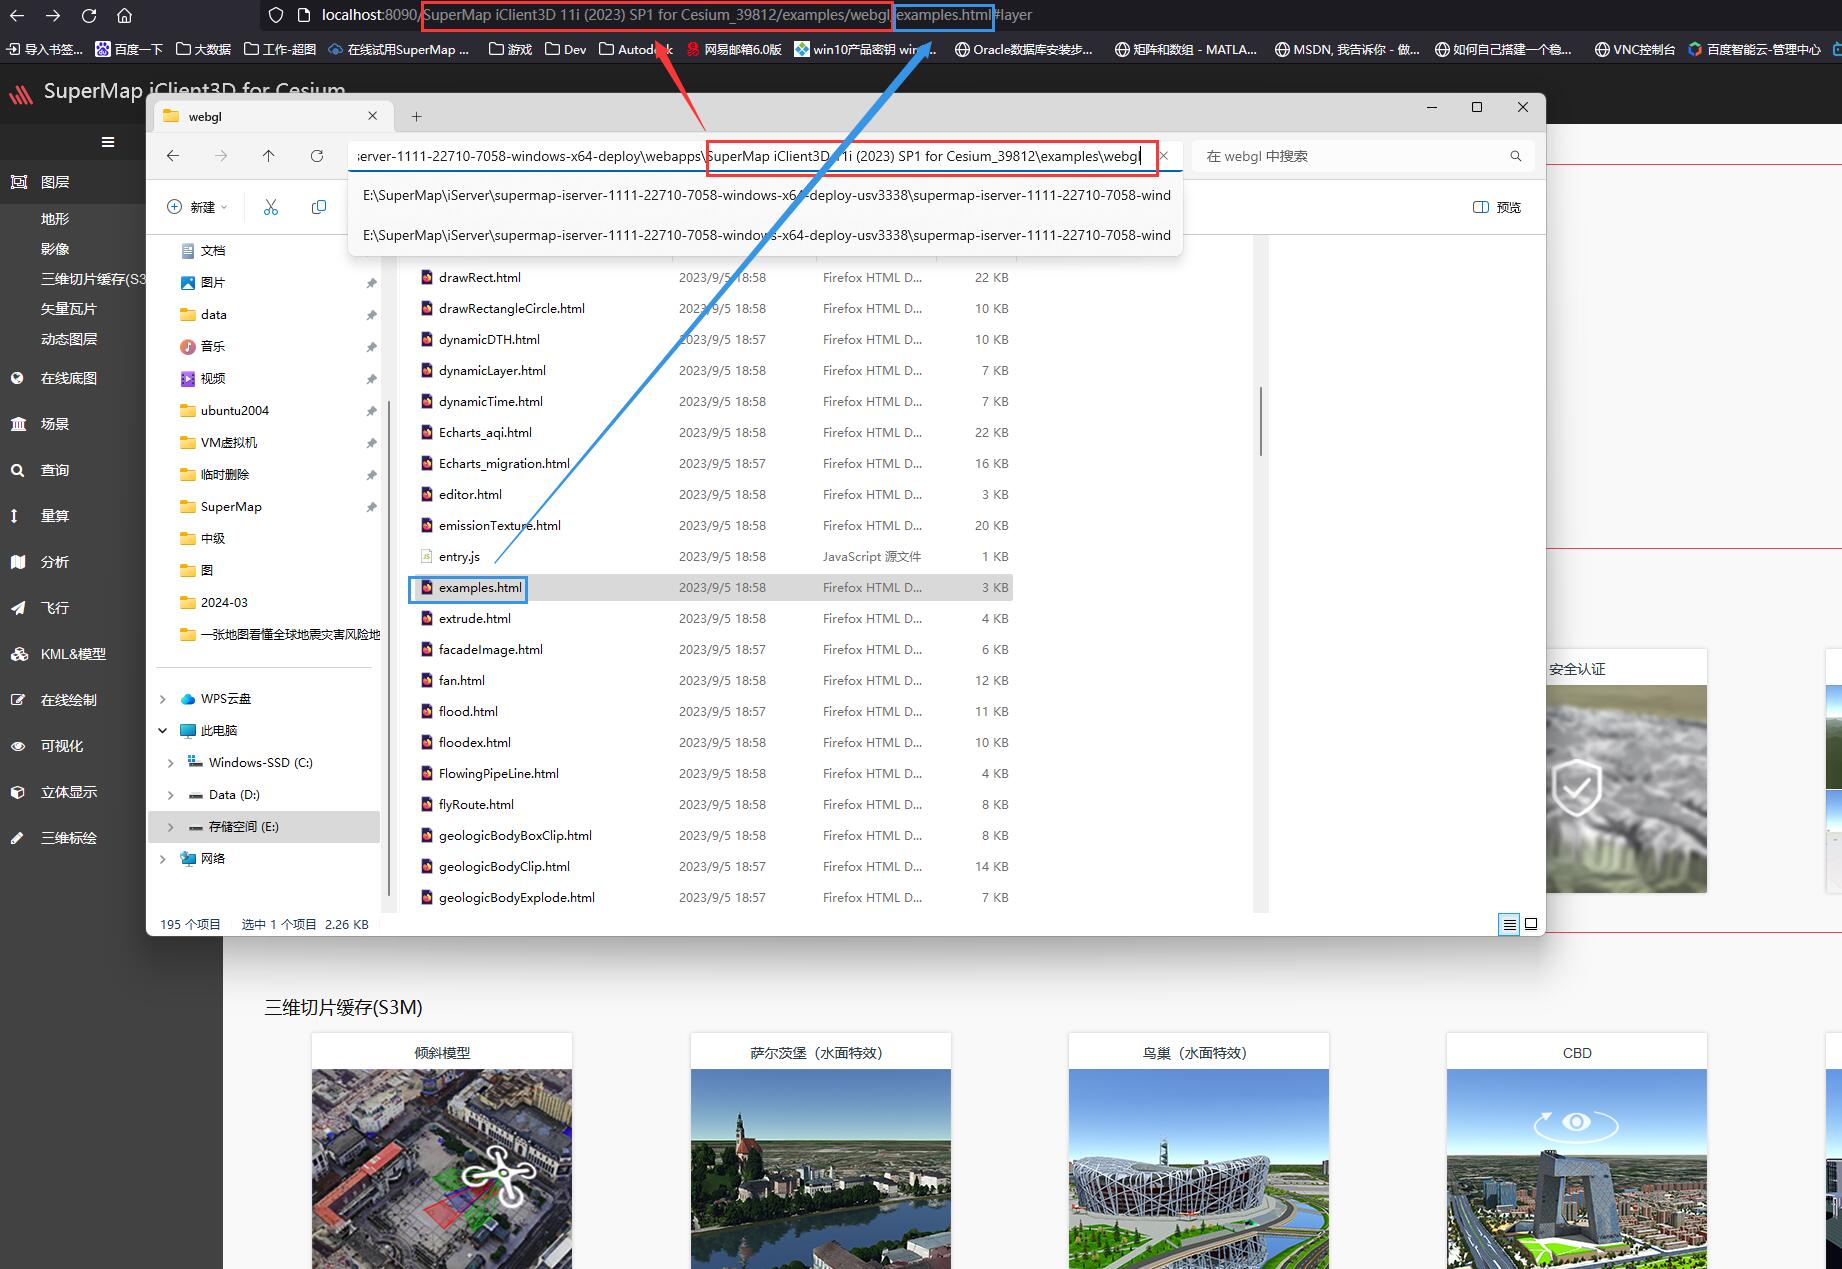
Task: Select 地形 in the sidebar
Action: click(x=55, y=219)
